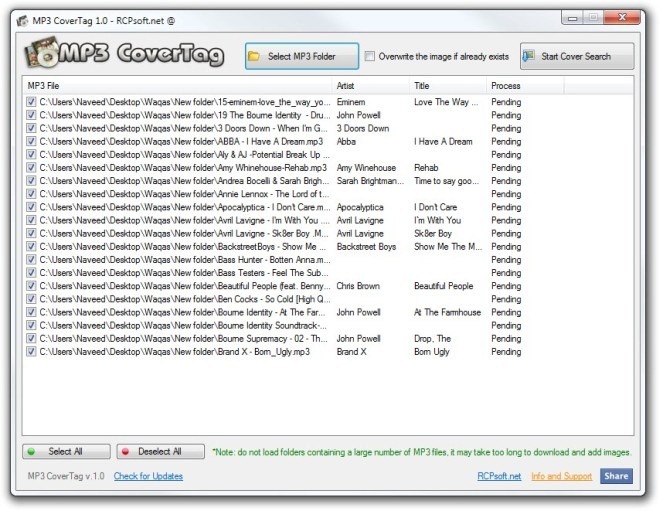Select the Chris Brown artist cell
The image size is (660, 511).
(358, 286)
